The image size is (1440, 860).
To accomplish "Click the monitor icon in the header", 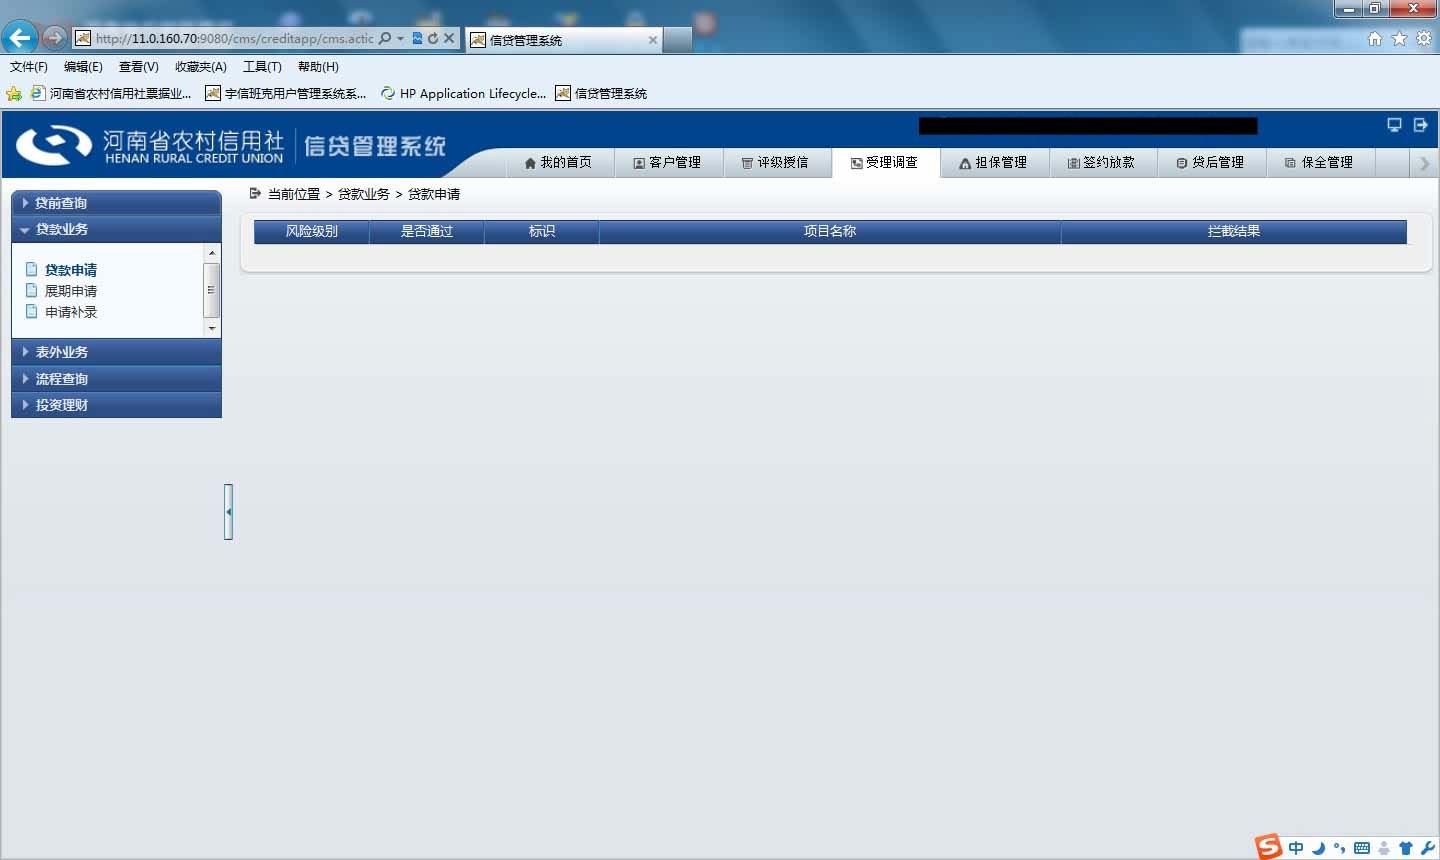I will coord(1394,125).
